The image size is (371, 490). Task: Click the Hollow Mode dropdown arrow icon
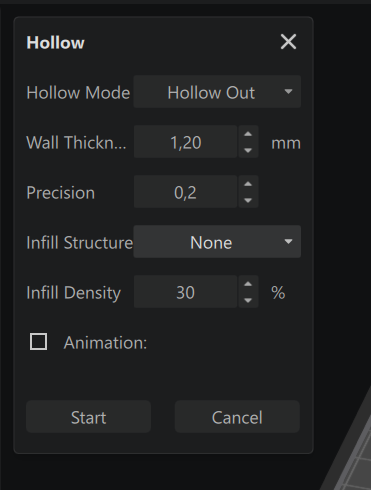pyautogui.click(x=288, y=91)
